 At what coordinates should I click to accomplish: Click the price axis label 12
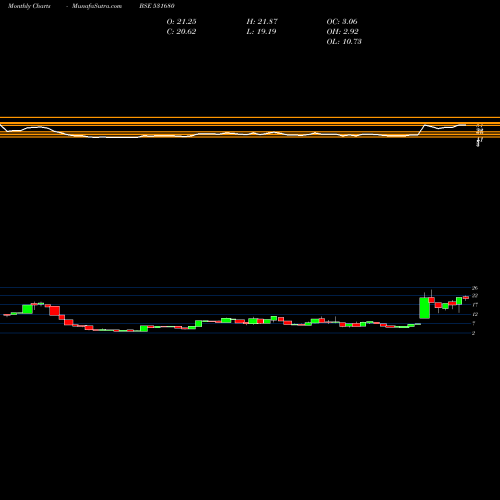[475, 314]
